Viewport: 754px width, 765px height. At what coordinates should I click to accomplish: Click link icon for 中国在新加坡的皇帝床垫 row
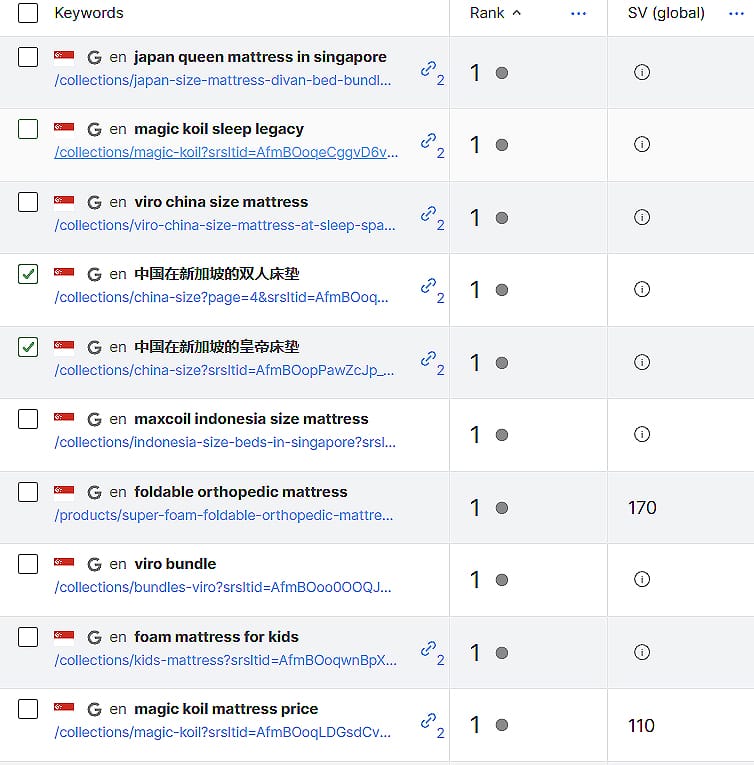point(428,359)
